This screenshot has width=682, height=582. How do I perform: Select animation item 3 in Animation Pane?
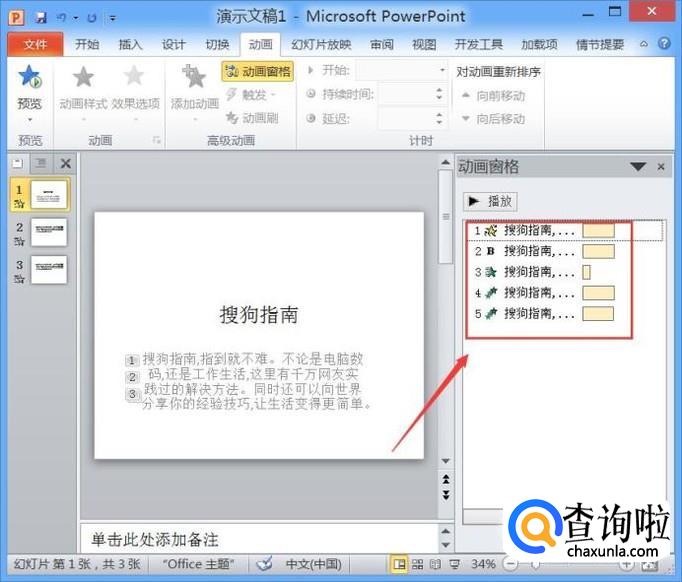click(x=565, y=272)
